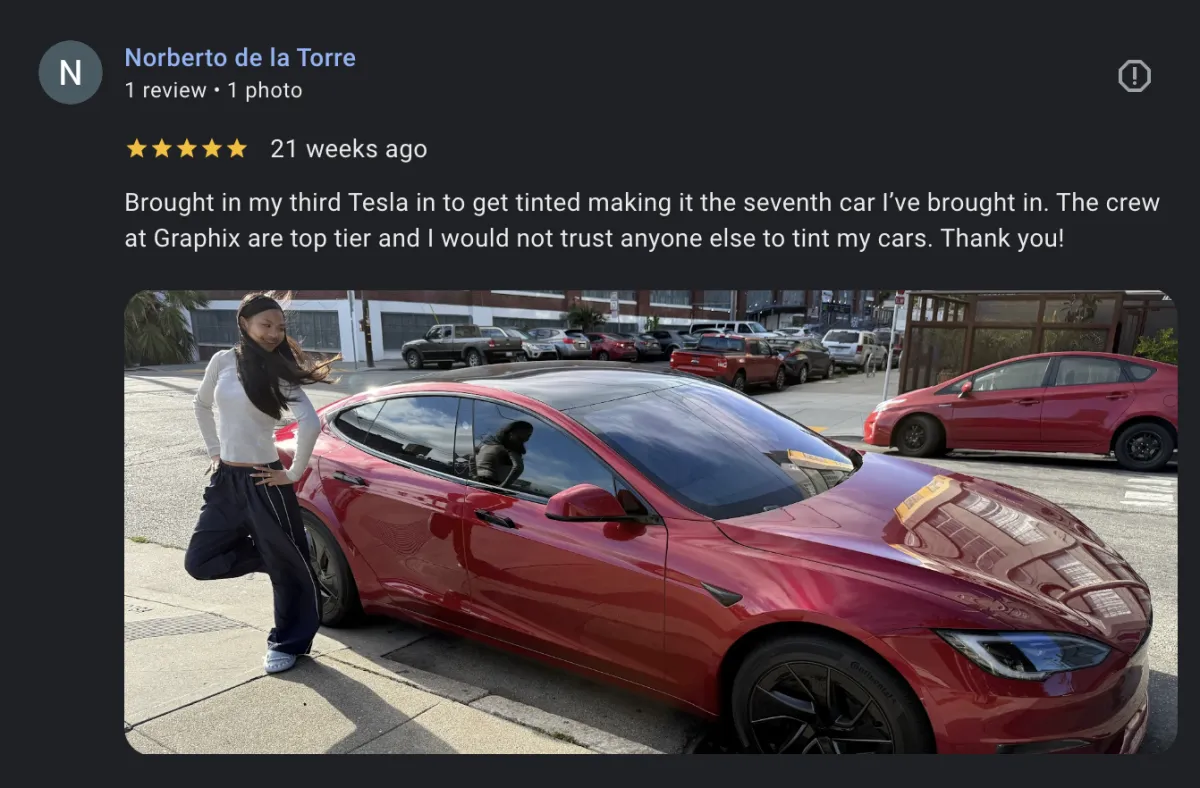1200x788 pixels.
Task: Click the '21 weeks ago' timestamp
Action: (348, 149)
